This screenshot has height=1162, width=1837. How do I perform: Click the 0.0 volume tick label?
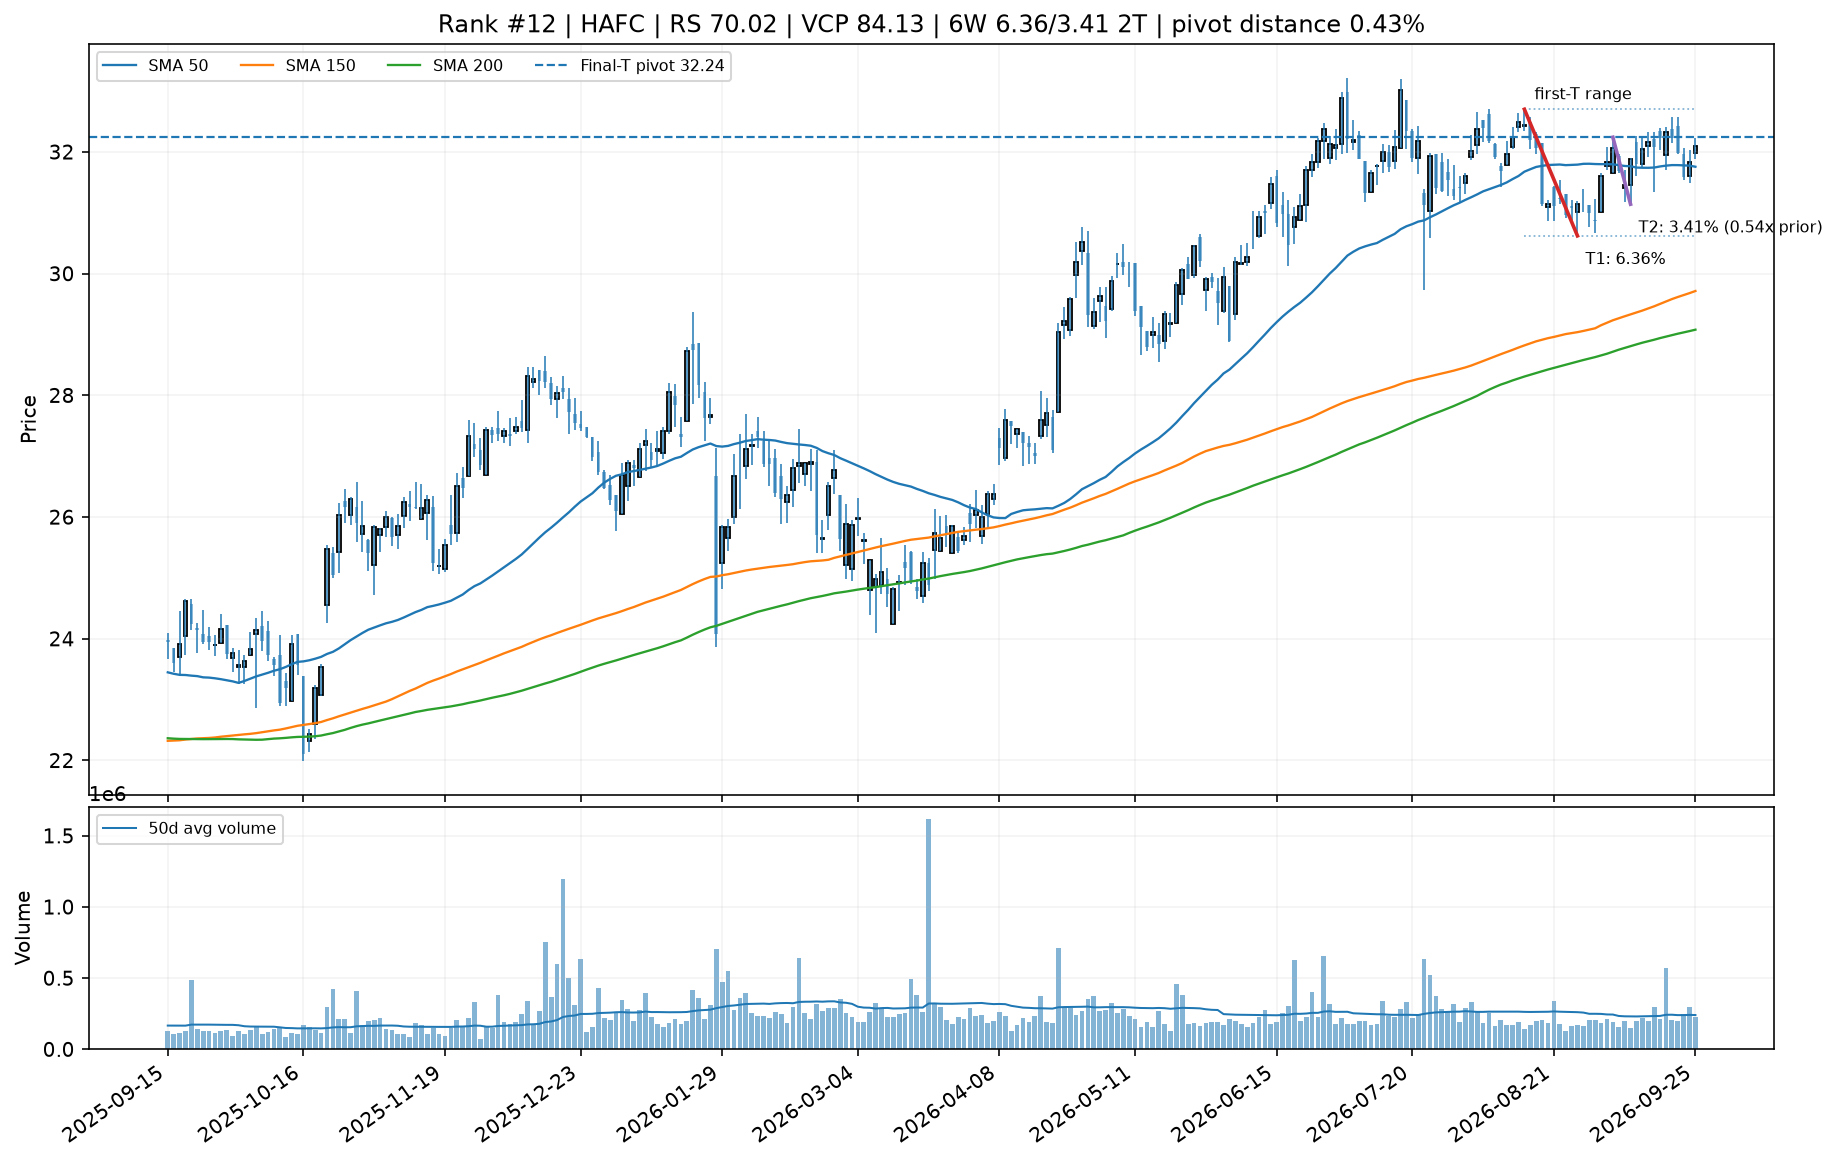60,1050
